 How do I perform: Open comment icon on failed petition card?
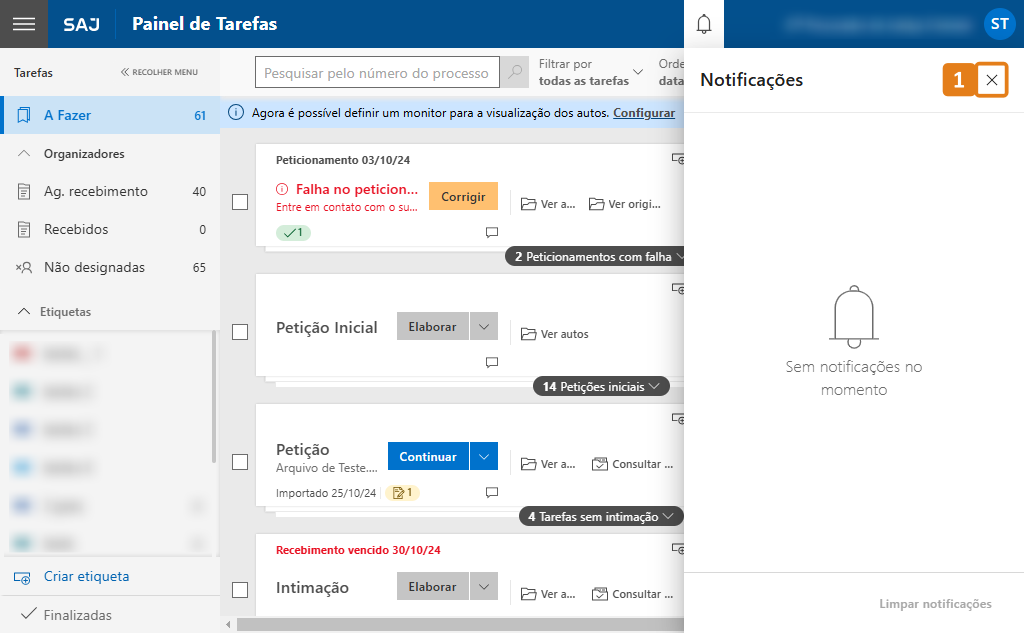[x=491, y=233]
